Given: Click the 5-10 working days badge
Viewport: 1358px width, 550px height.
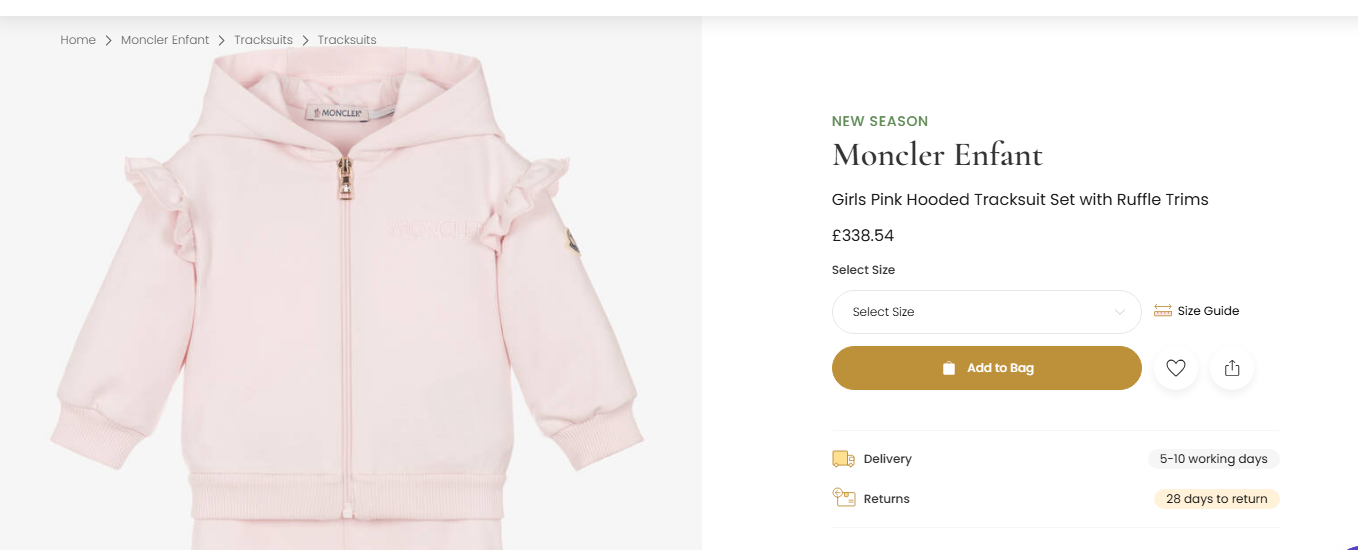Looking at the screenshot, I should [x=1213, y=459].
